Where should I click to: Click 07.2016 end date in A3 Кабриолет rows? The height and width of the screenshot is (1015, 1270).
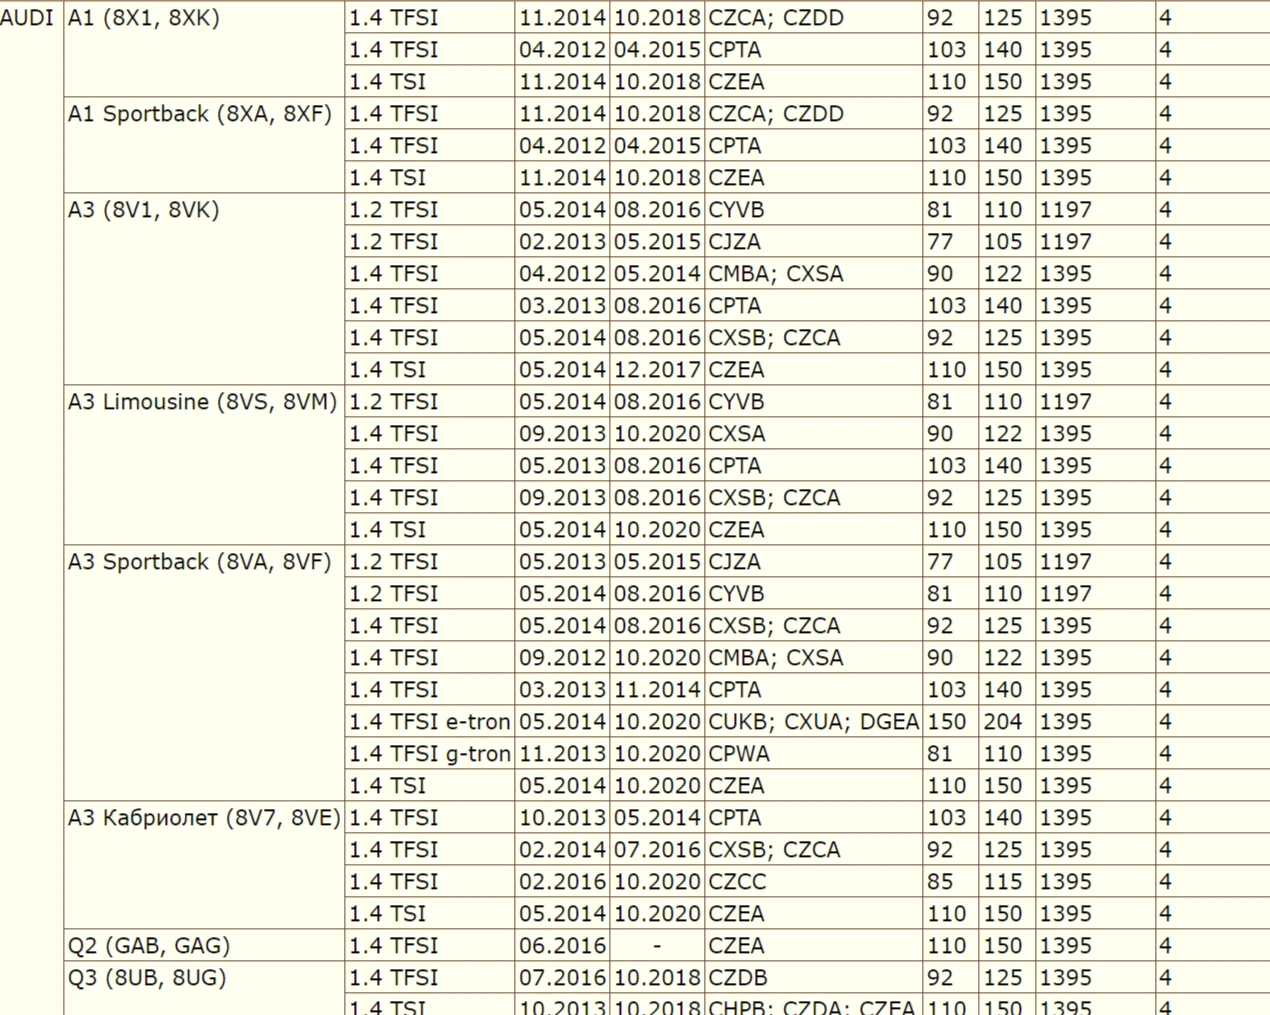click(x=657, y=850)
